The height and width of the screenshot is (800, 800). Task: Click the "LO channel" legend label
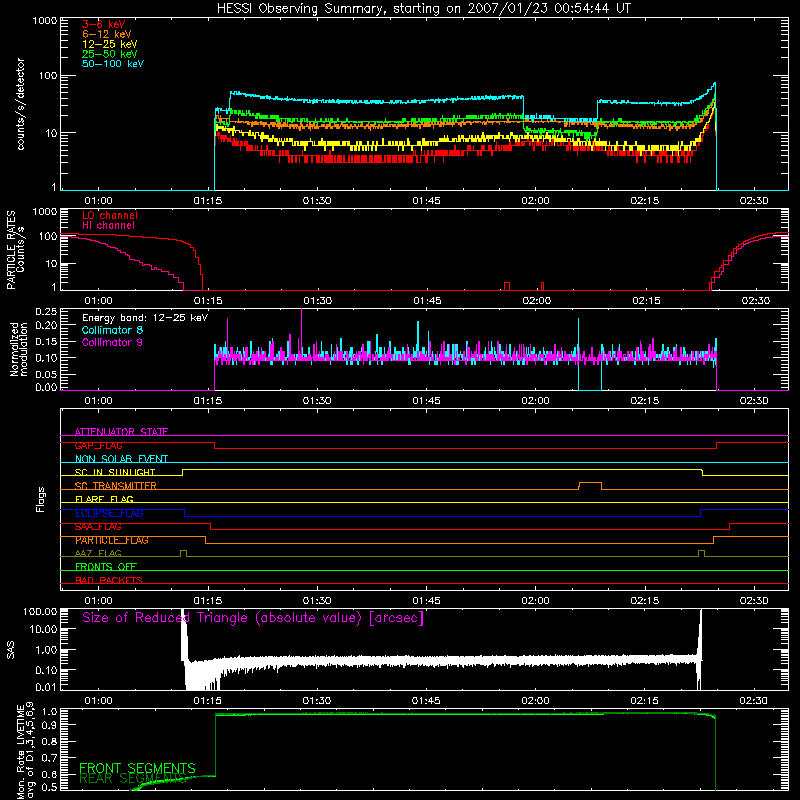(x=110, y=215)
